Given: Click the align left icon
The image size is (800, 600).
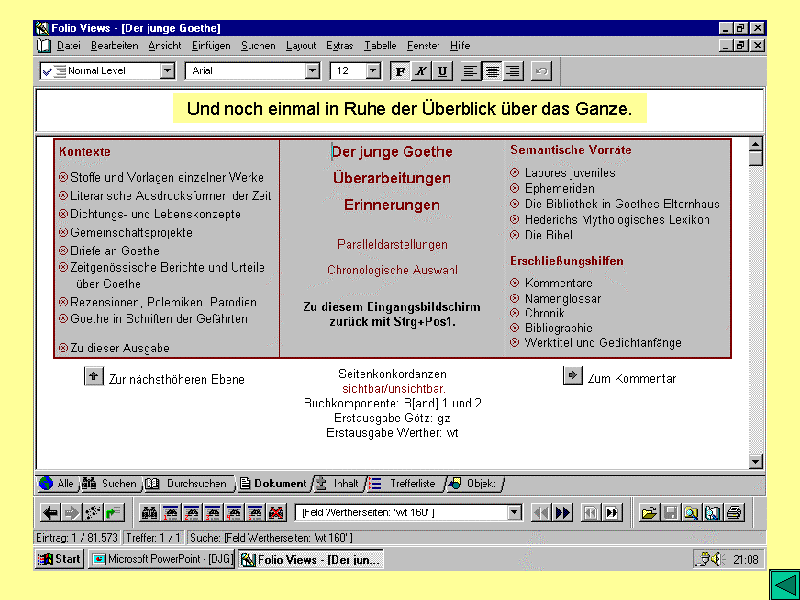Looking at the screenshot, I should (x=471, y=71).
